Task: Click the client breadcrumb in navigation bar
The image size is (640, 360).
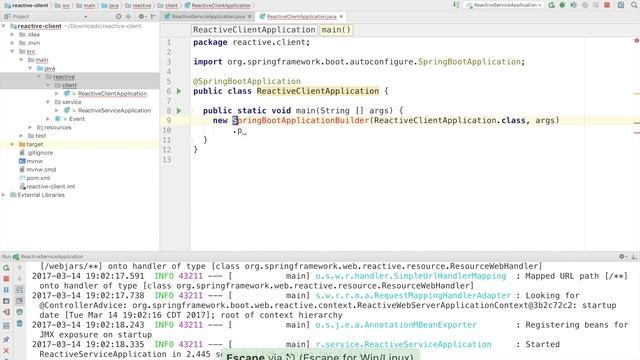Action: click(x=167, y=5)
